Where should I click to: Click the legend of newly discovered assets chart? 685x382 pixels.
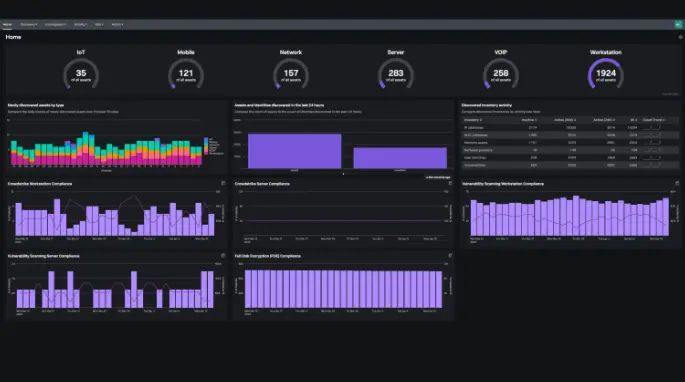click(214, 146)
